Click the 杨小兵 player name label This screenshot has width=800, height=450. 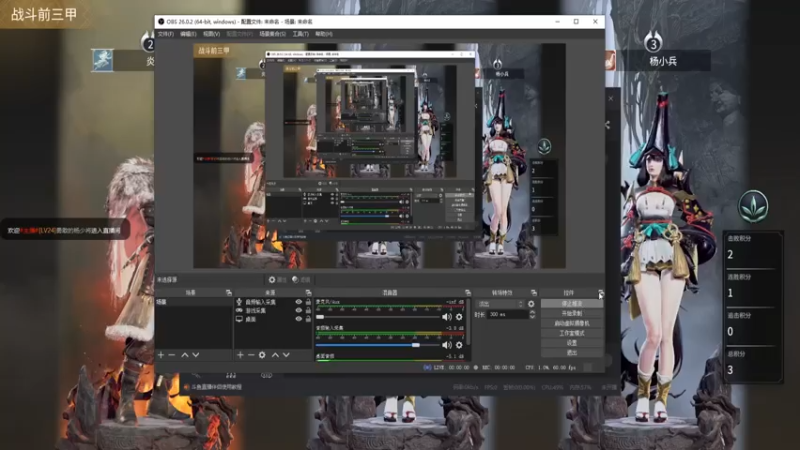(x=663, y=61)
